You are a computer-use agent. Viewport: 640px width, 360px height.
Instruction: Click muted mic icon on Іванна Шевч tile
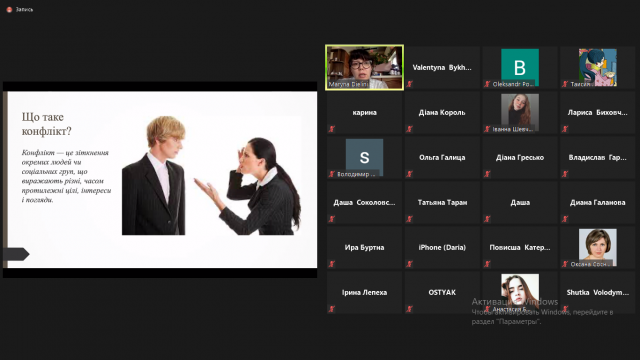(487, 129)
